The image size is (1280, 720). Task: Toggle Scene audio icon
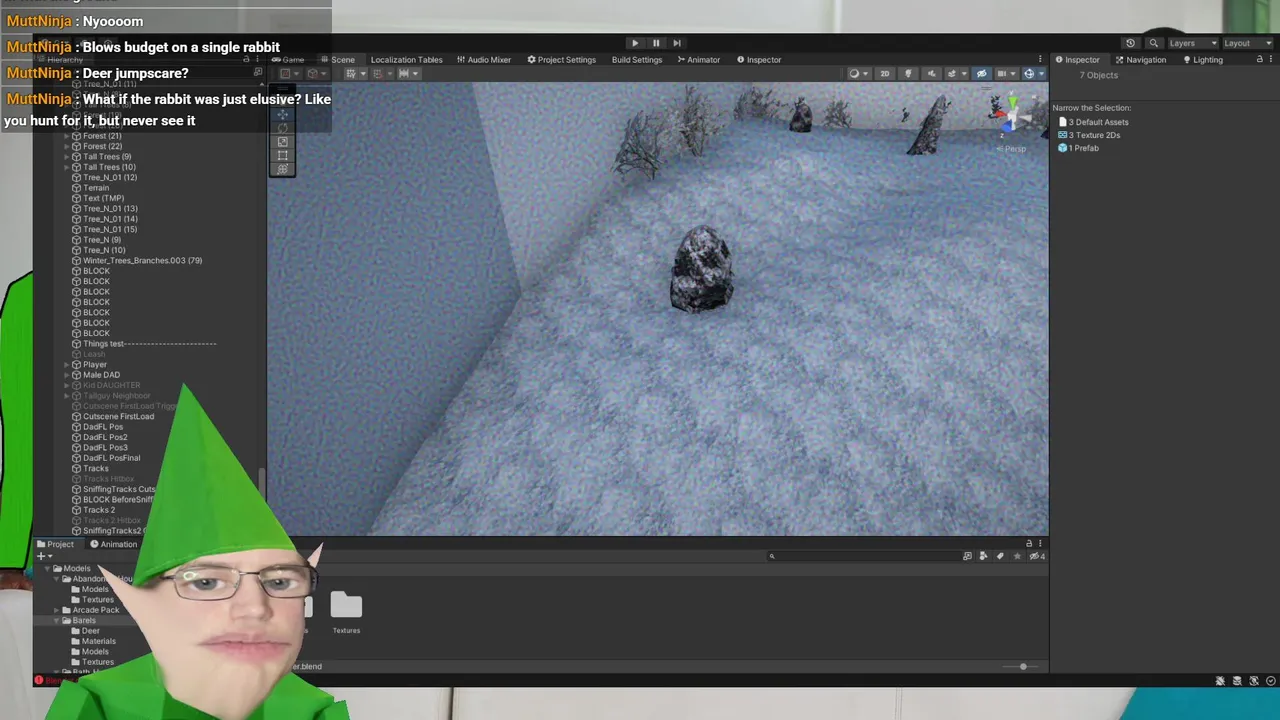(932, 74)
